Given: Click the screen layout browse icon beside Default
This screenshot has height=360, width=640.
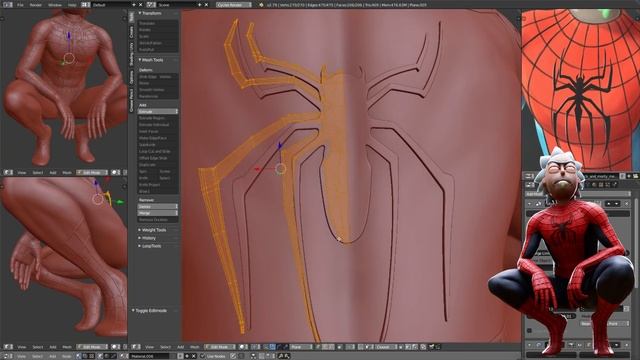Looking at the screenshot, I should click(85, 5).
